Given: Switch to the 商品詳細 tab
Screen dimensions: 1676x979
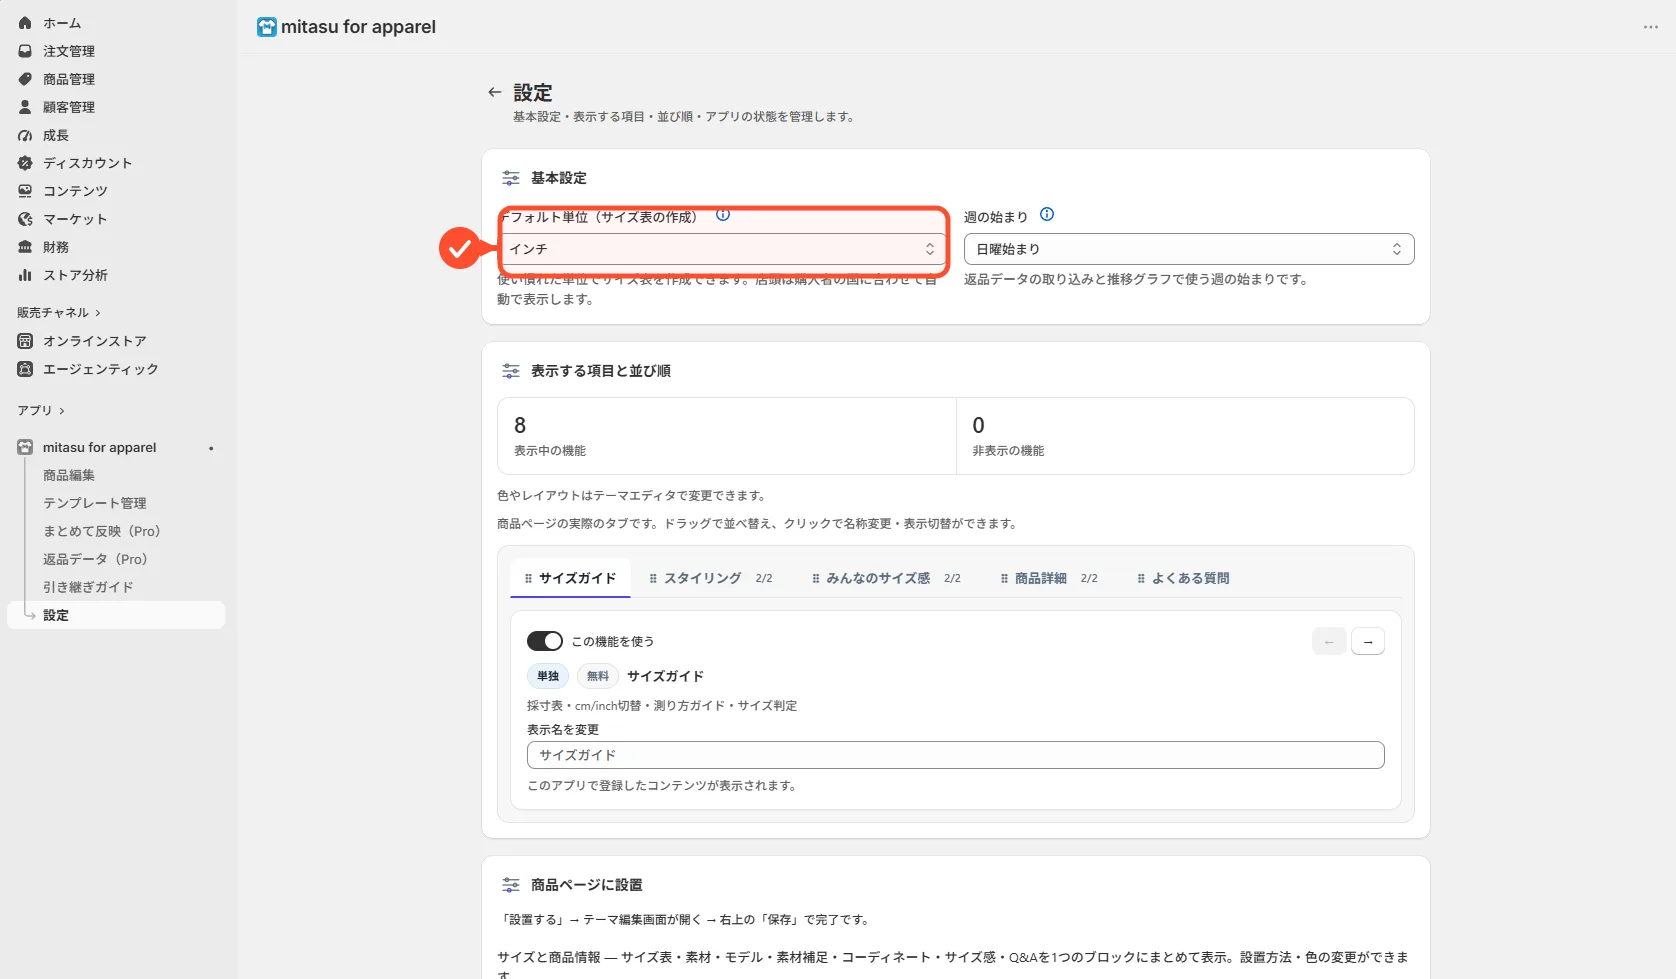Looking at the screenshot, I should (x=1048, y=578).
